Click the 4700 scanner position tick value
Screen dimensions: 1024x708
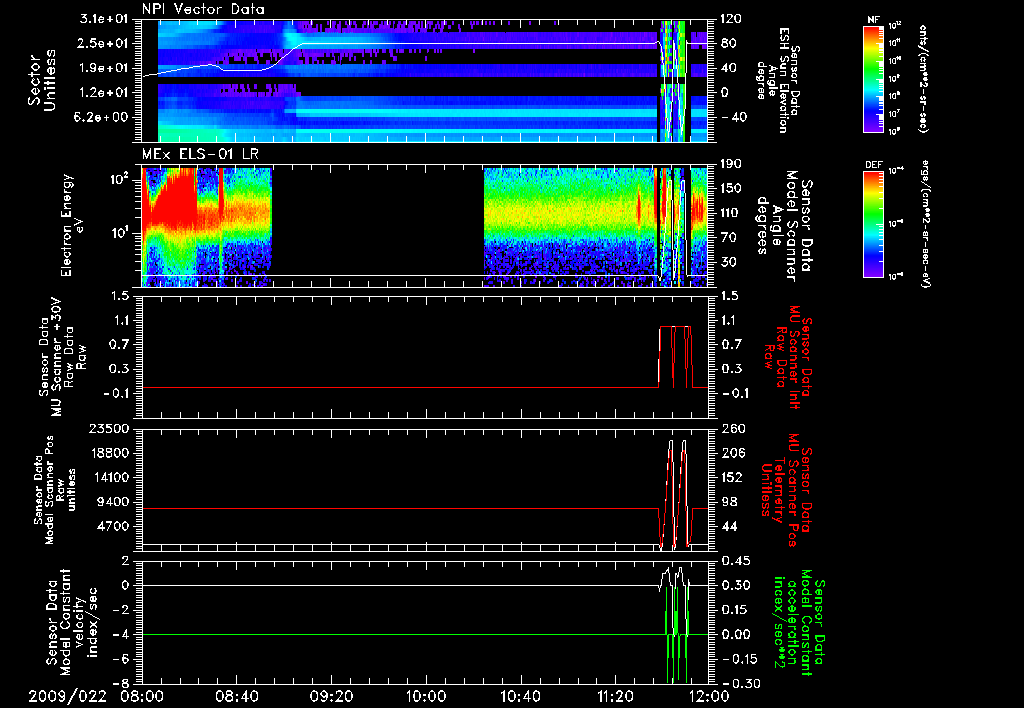113,526
